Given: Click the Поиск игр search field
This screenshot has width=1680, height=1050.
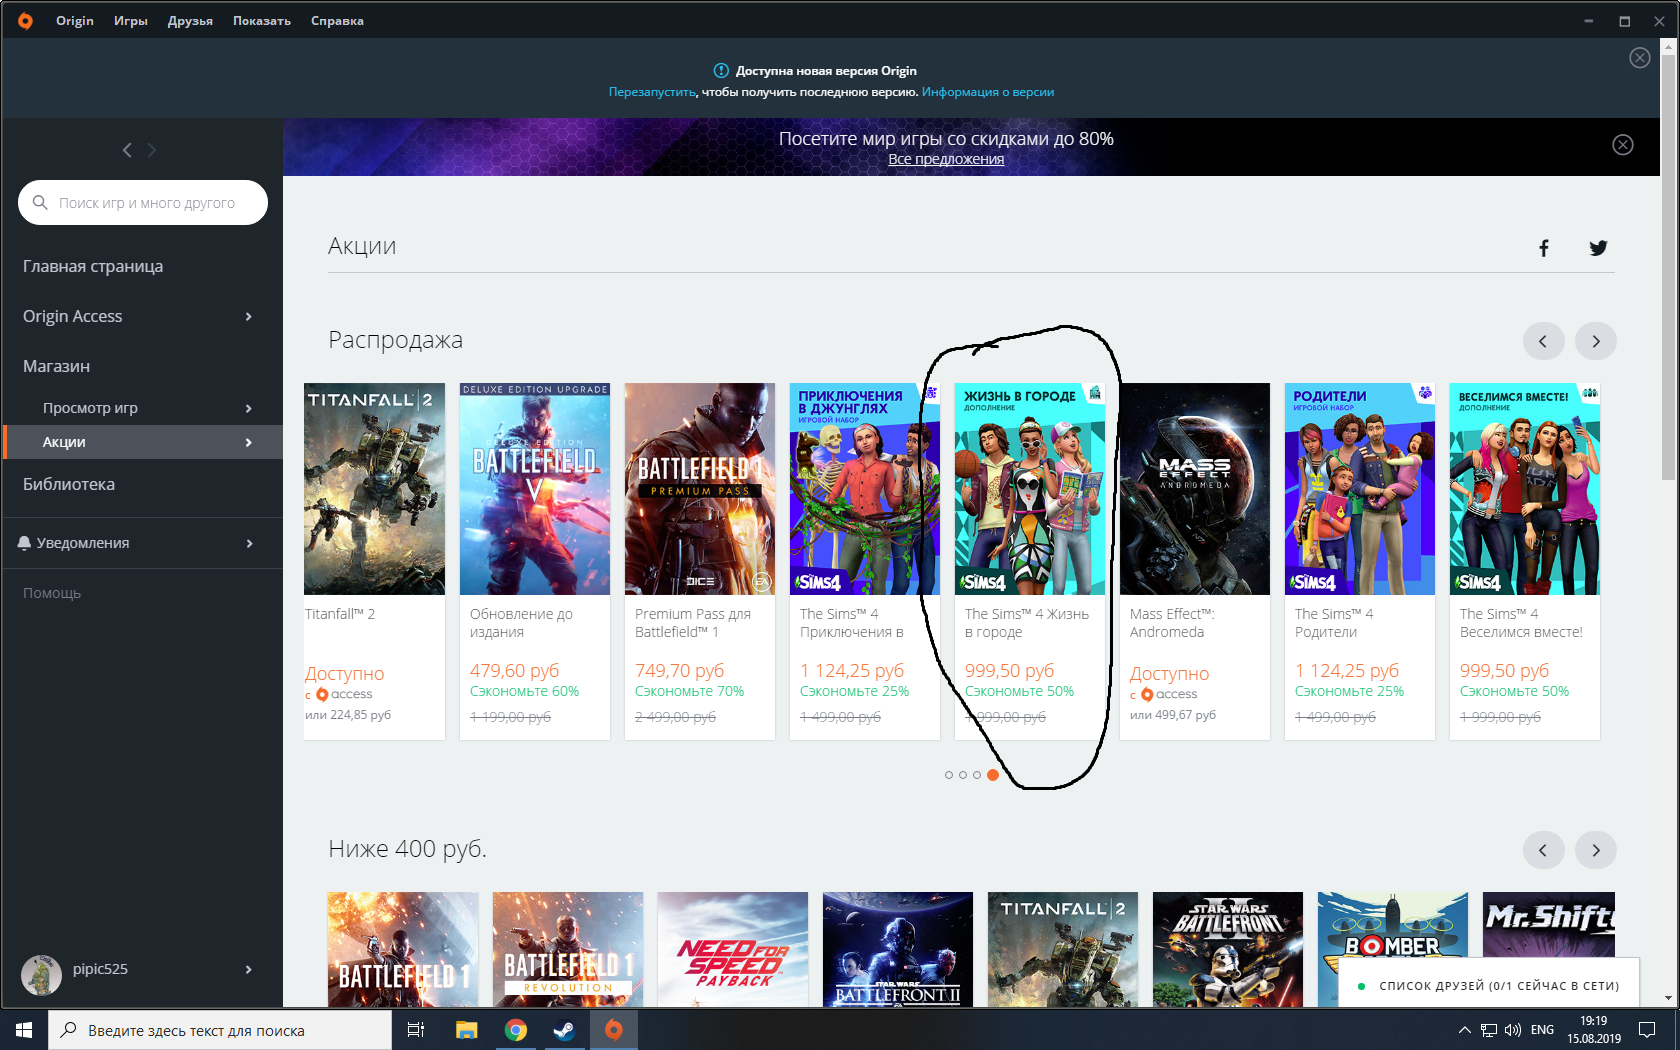Looking at the screenshot, I should click(x=147, y=203).
